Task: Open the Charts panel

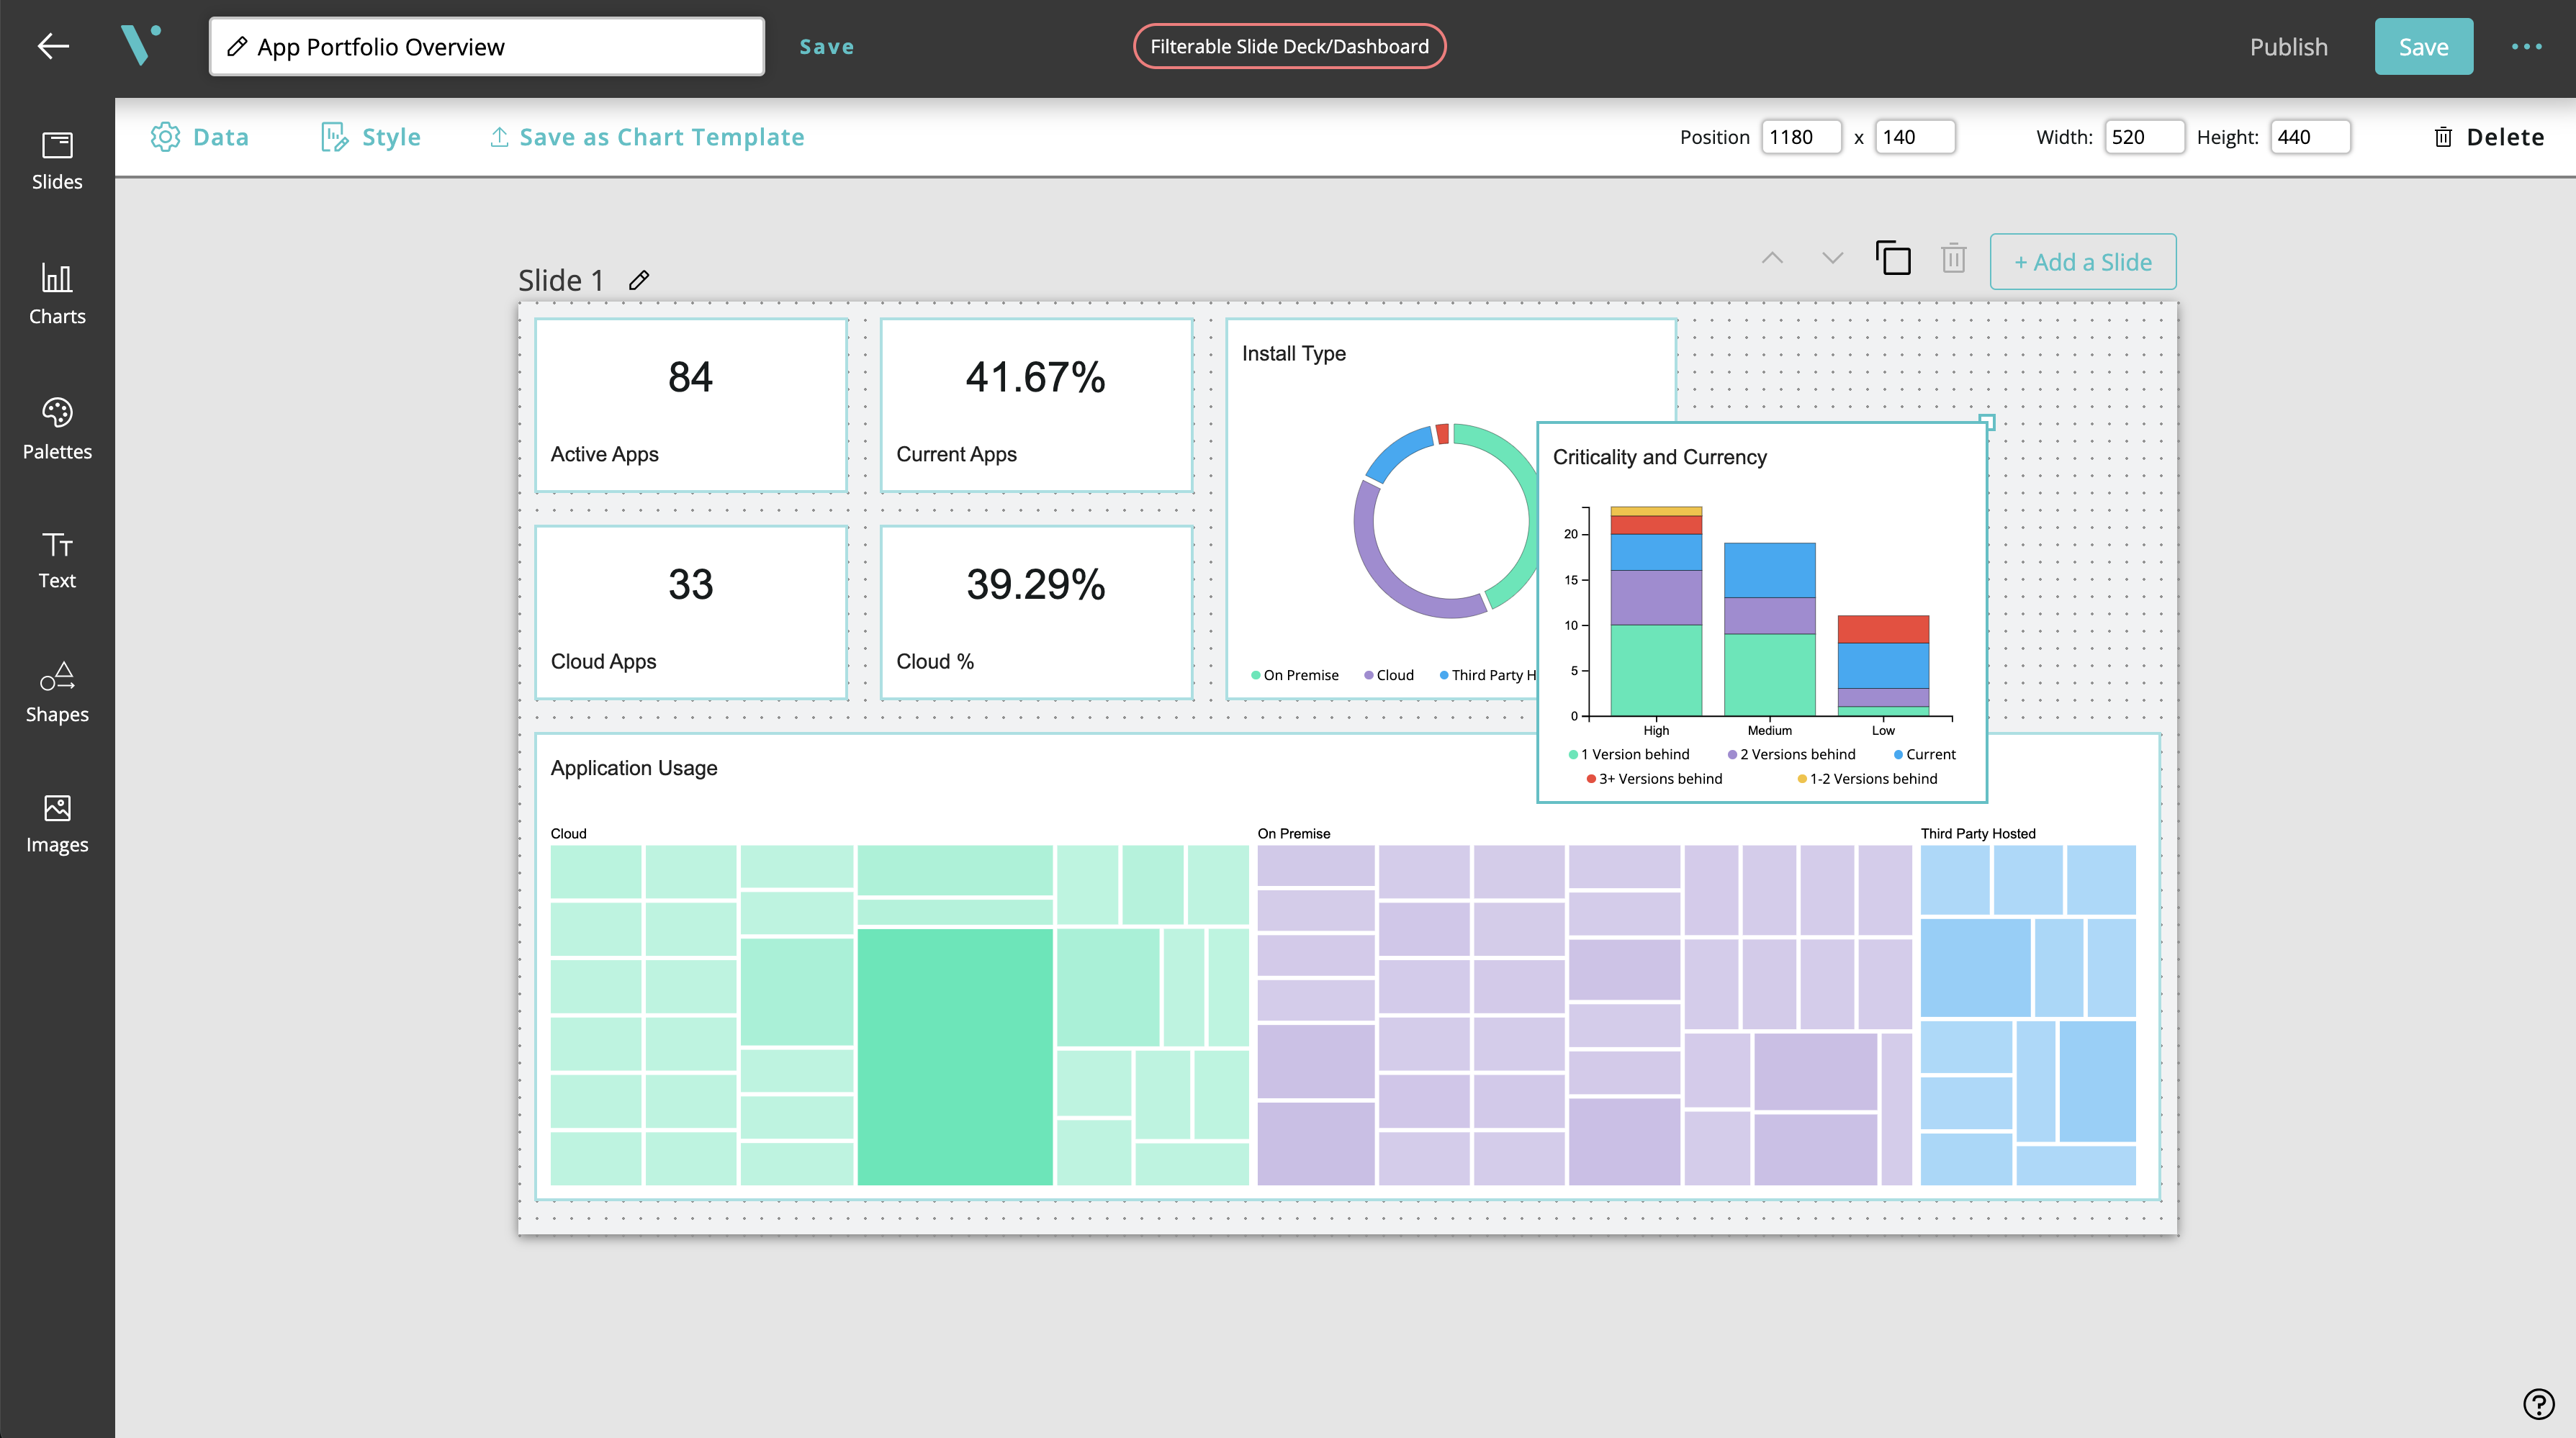Action: click(x=57, y=294)
